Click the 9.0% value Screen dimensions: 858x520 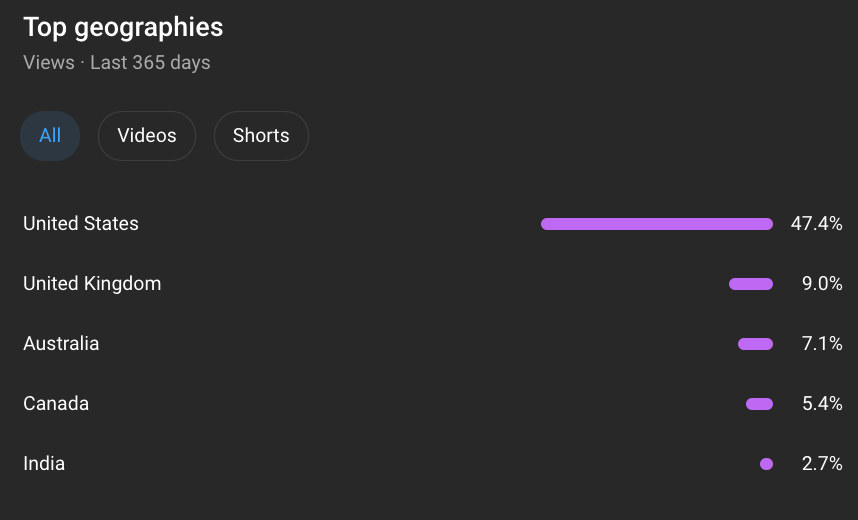(x=822, y=284)
